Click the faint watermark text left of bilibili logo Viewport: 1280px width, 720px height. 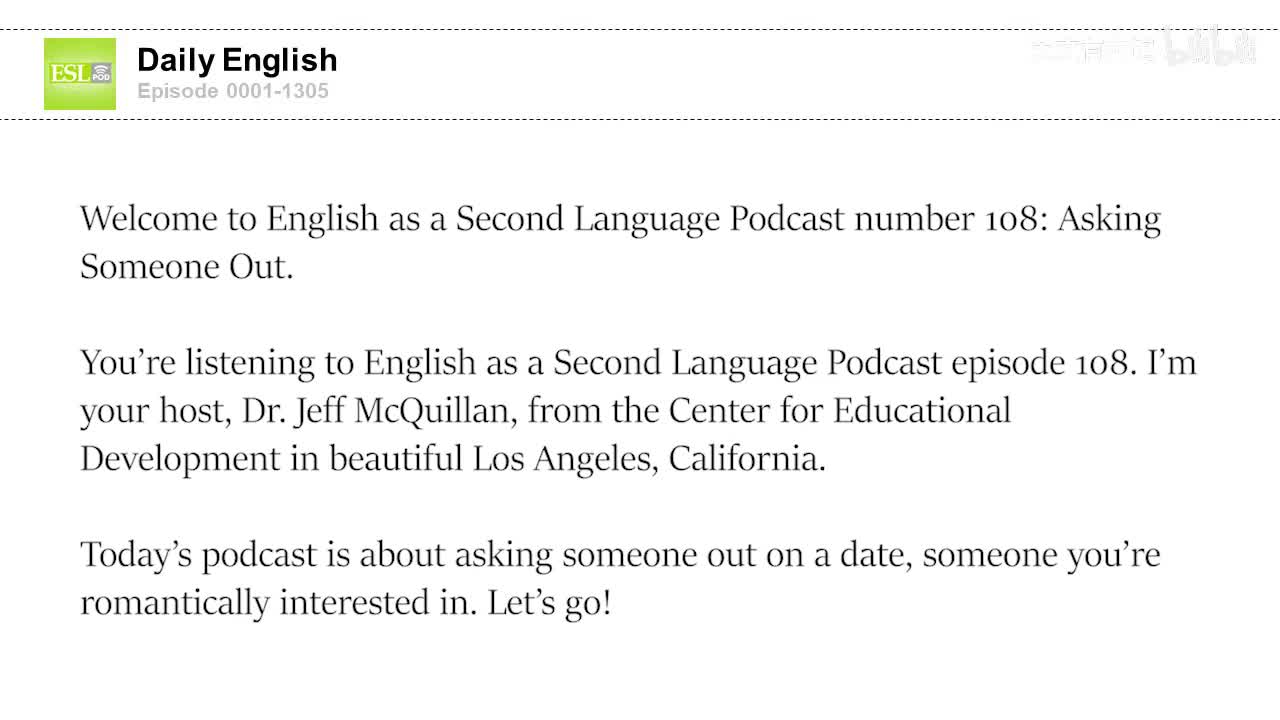tap(1092, 50)
